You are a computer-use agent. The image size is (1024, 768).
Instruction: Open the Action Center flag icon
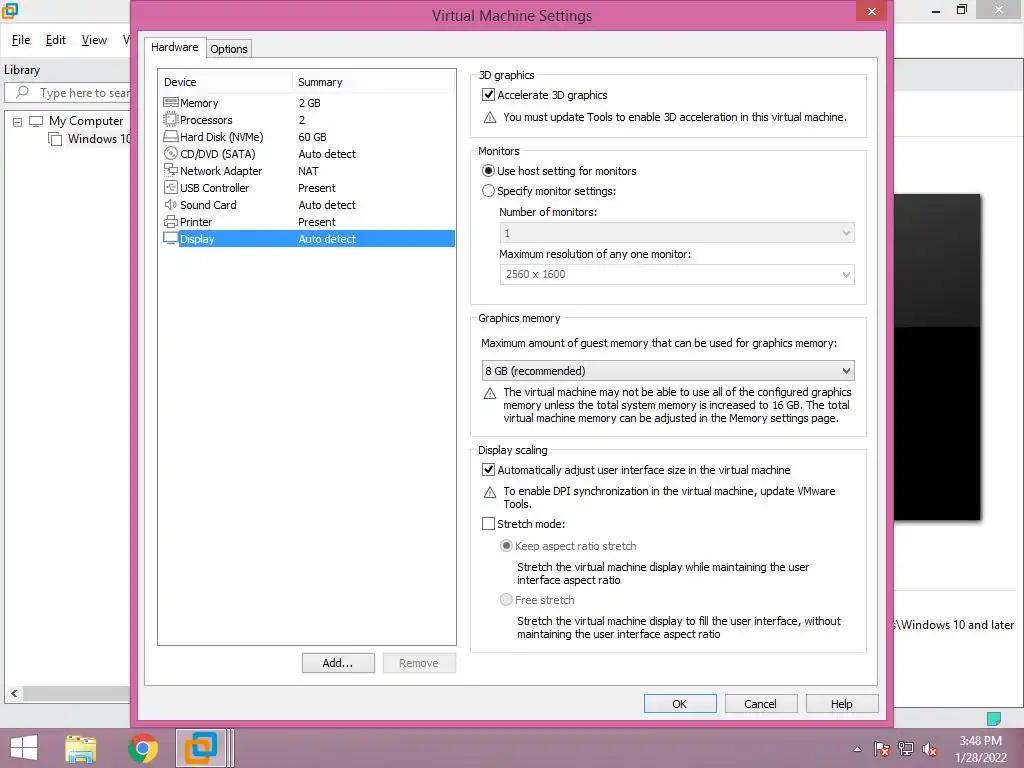click(882, 749)
